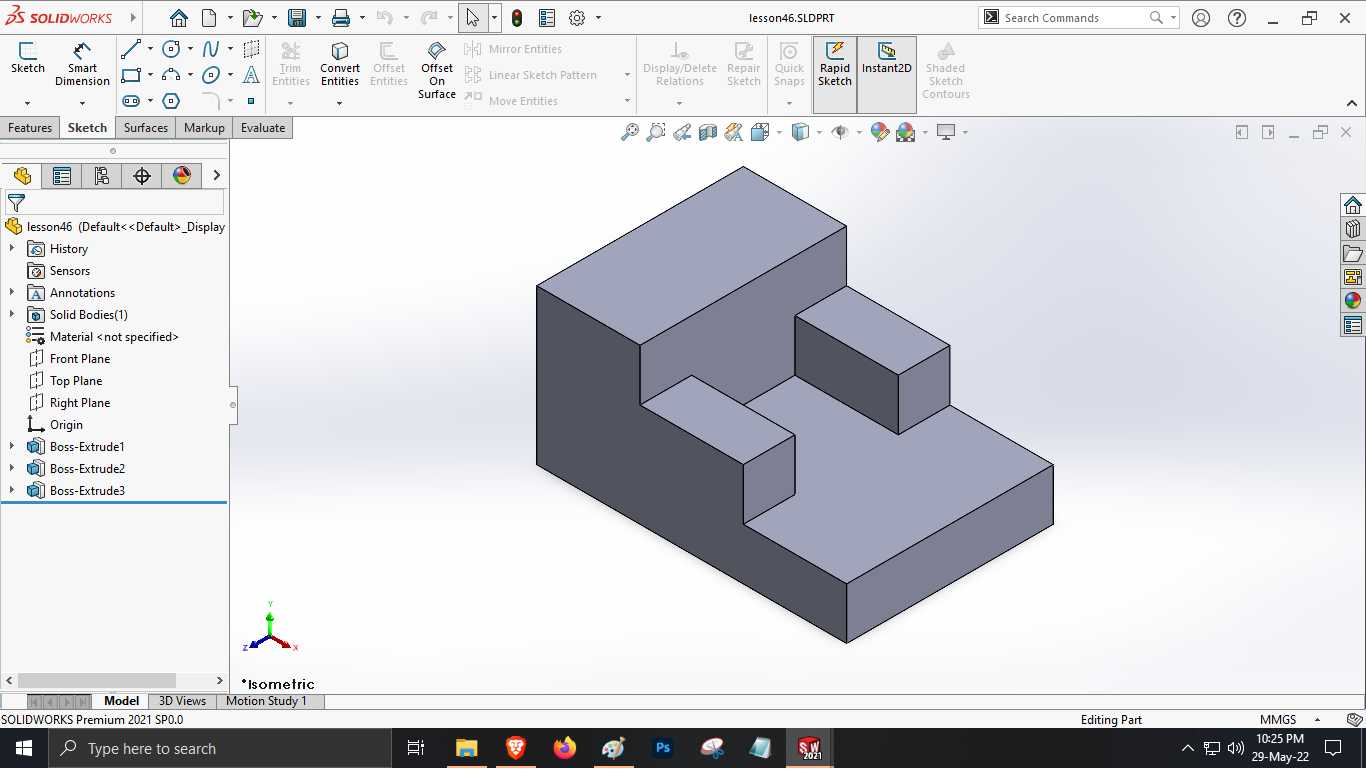The height and width of the screenshot is (780, 1366).
Task: Open the Markup tab
Action: pyautogui.click(x=204, y=128)
